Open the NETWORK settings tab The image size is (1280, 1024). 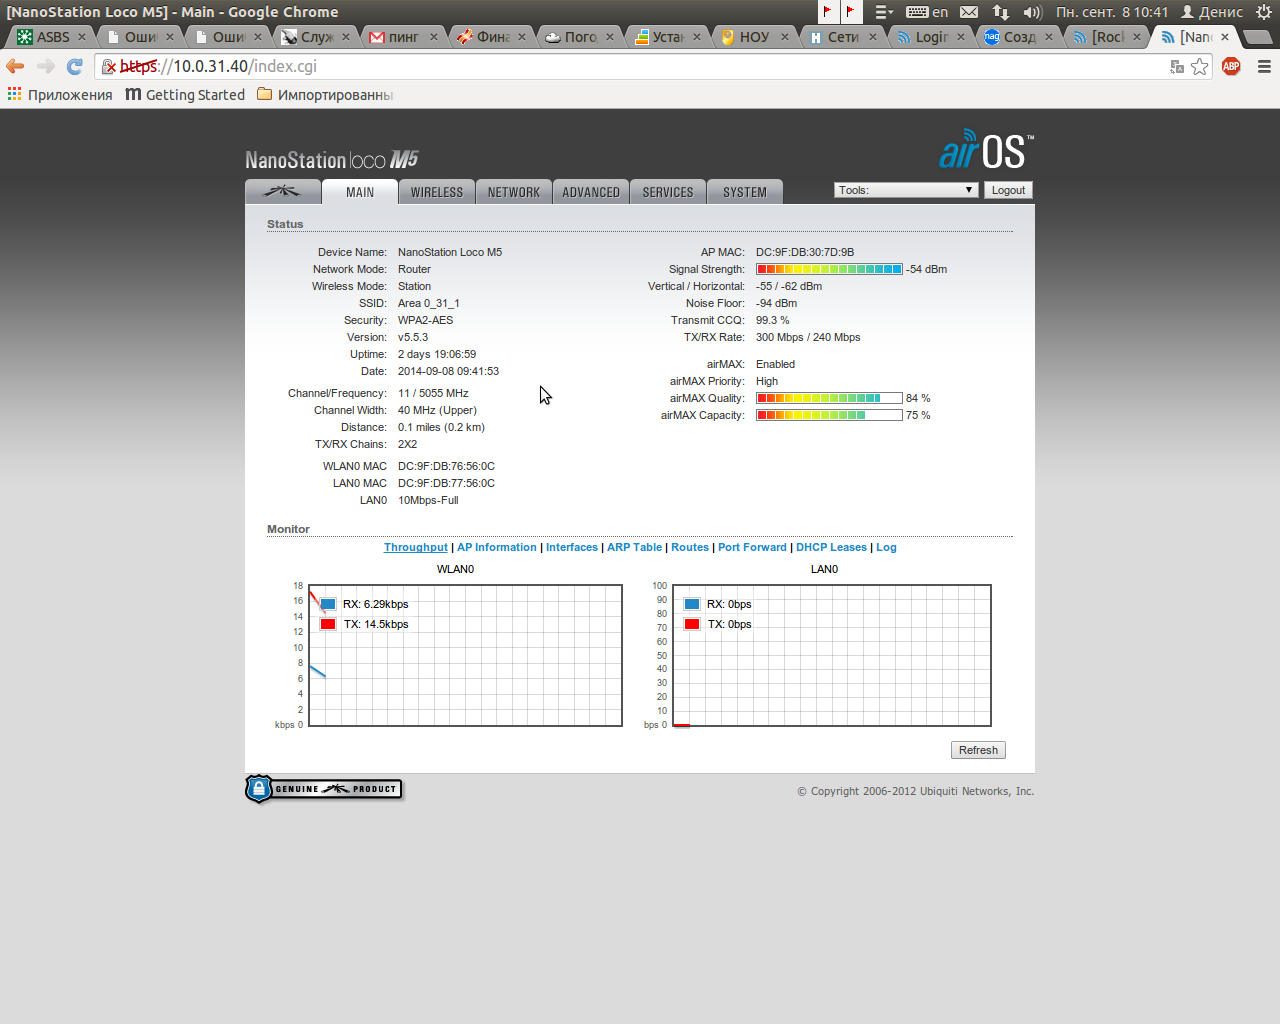pyautogui.click(x=514, y=192)
